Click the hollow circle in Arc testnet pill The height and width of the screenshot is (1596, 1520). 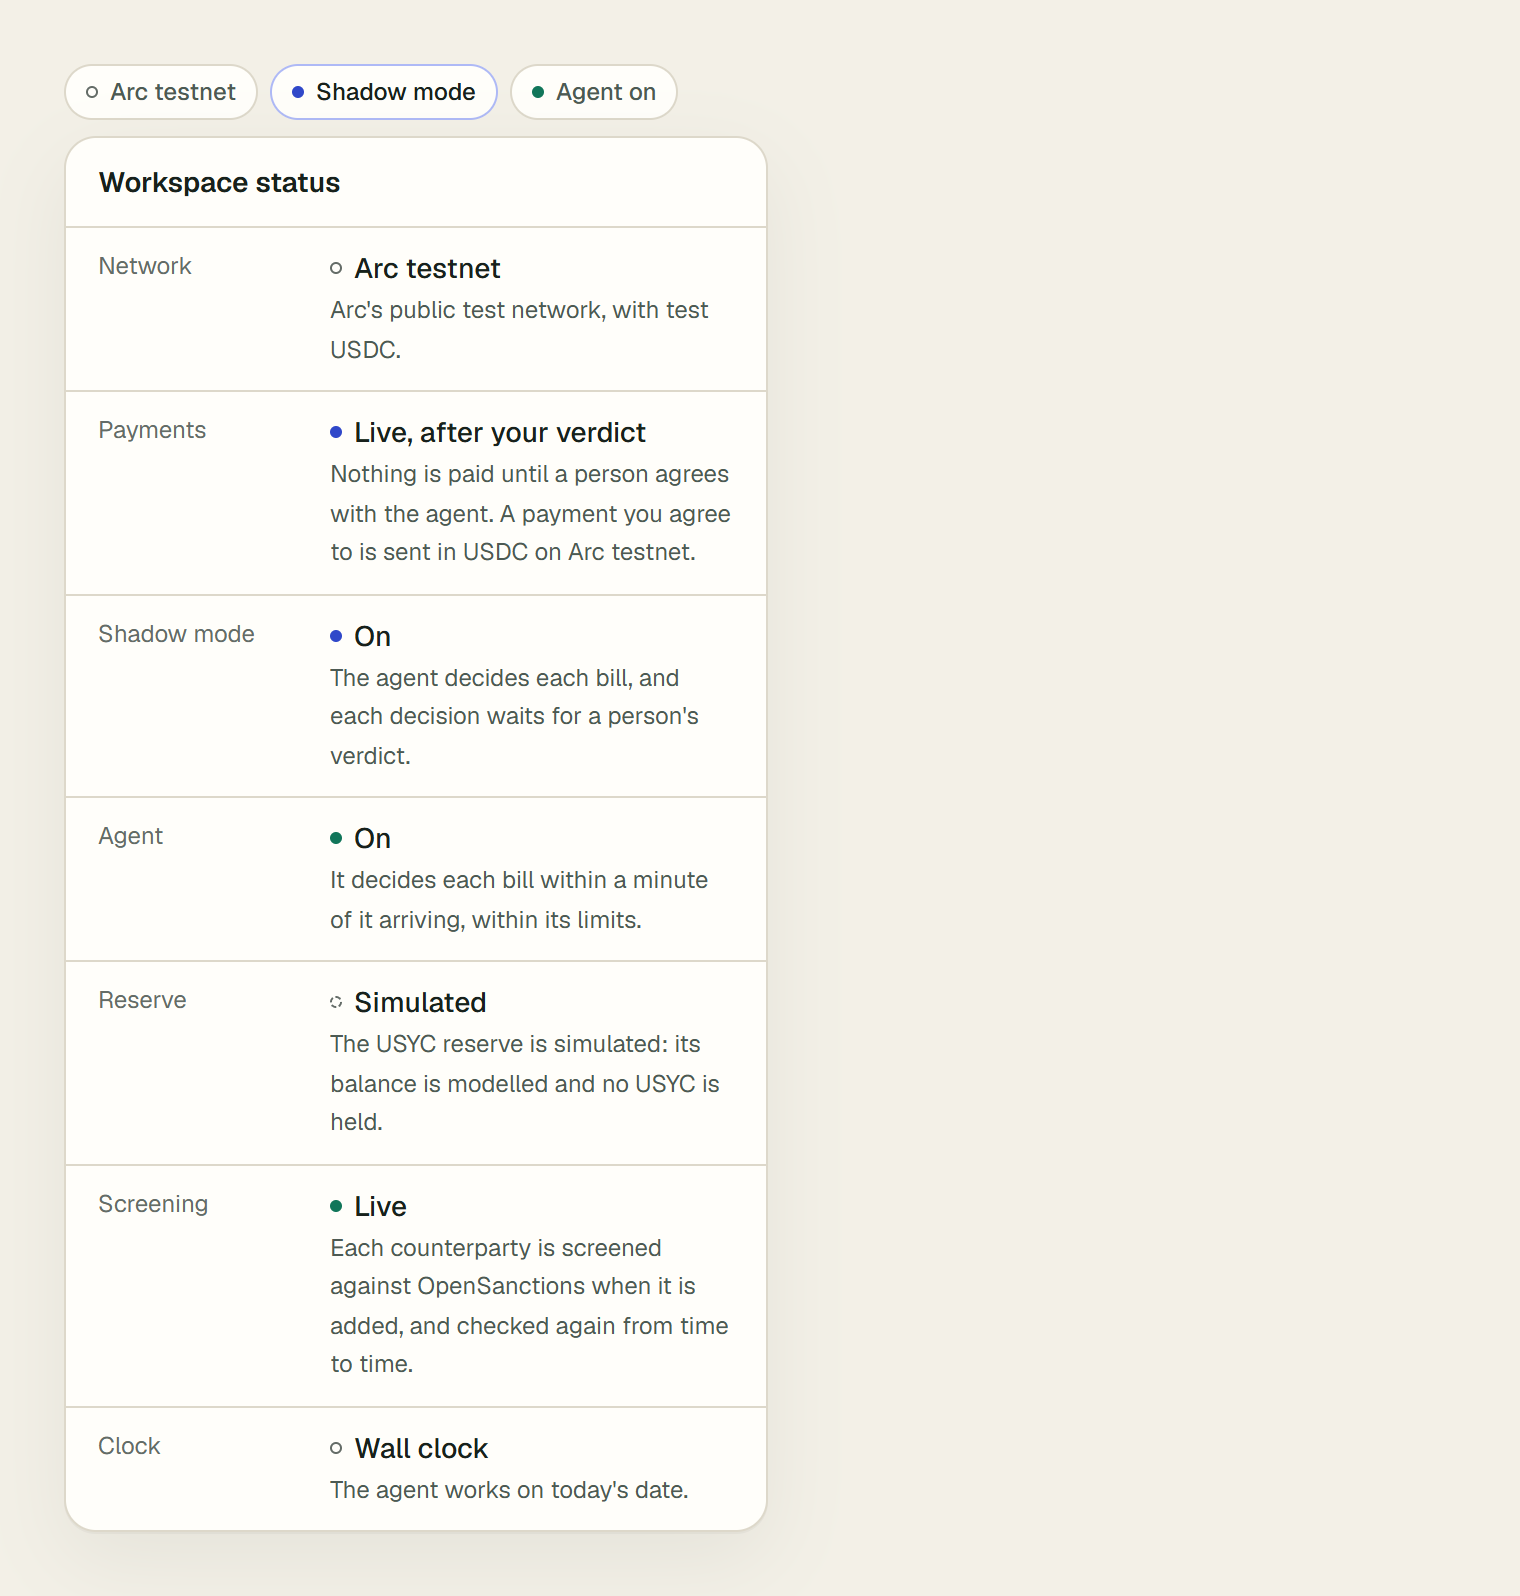92,92
